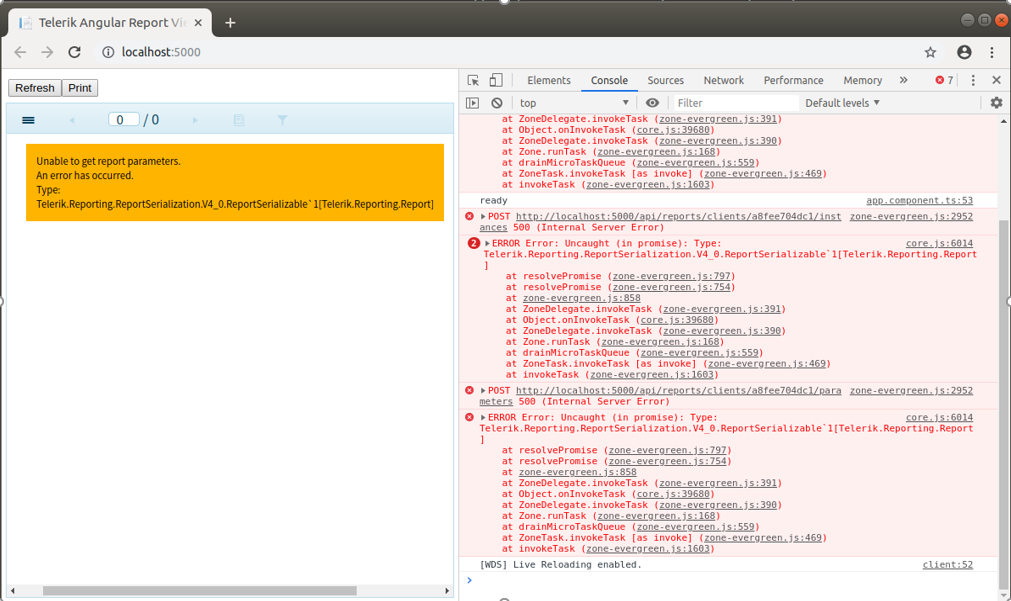Open app.component.ts:53 source link
This screenshot has height=601, width=1011.
(919, 201)
